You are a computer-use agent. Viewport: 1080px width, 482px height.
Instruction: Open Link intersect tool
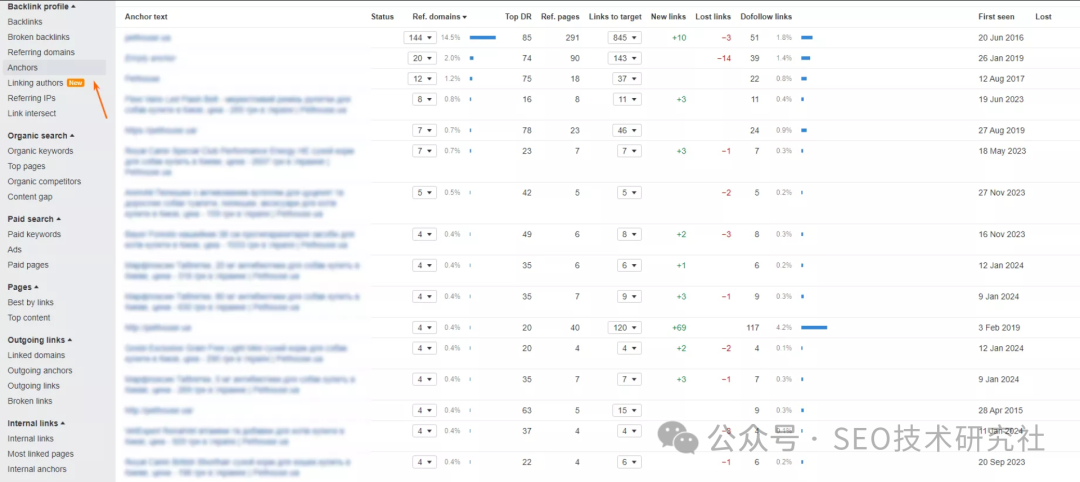32,113
